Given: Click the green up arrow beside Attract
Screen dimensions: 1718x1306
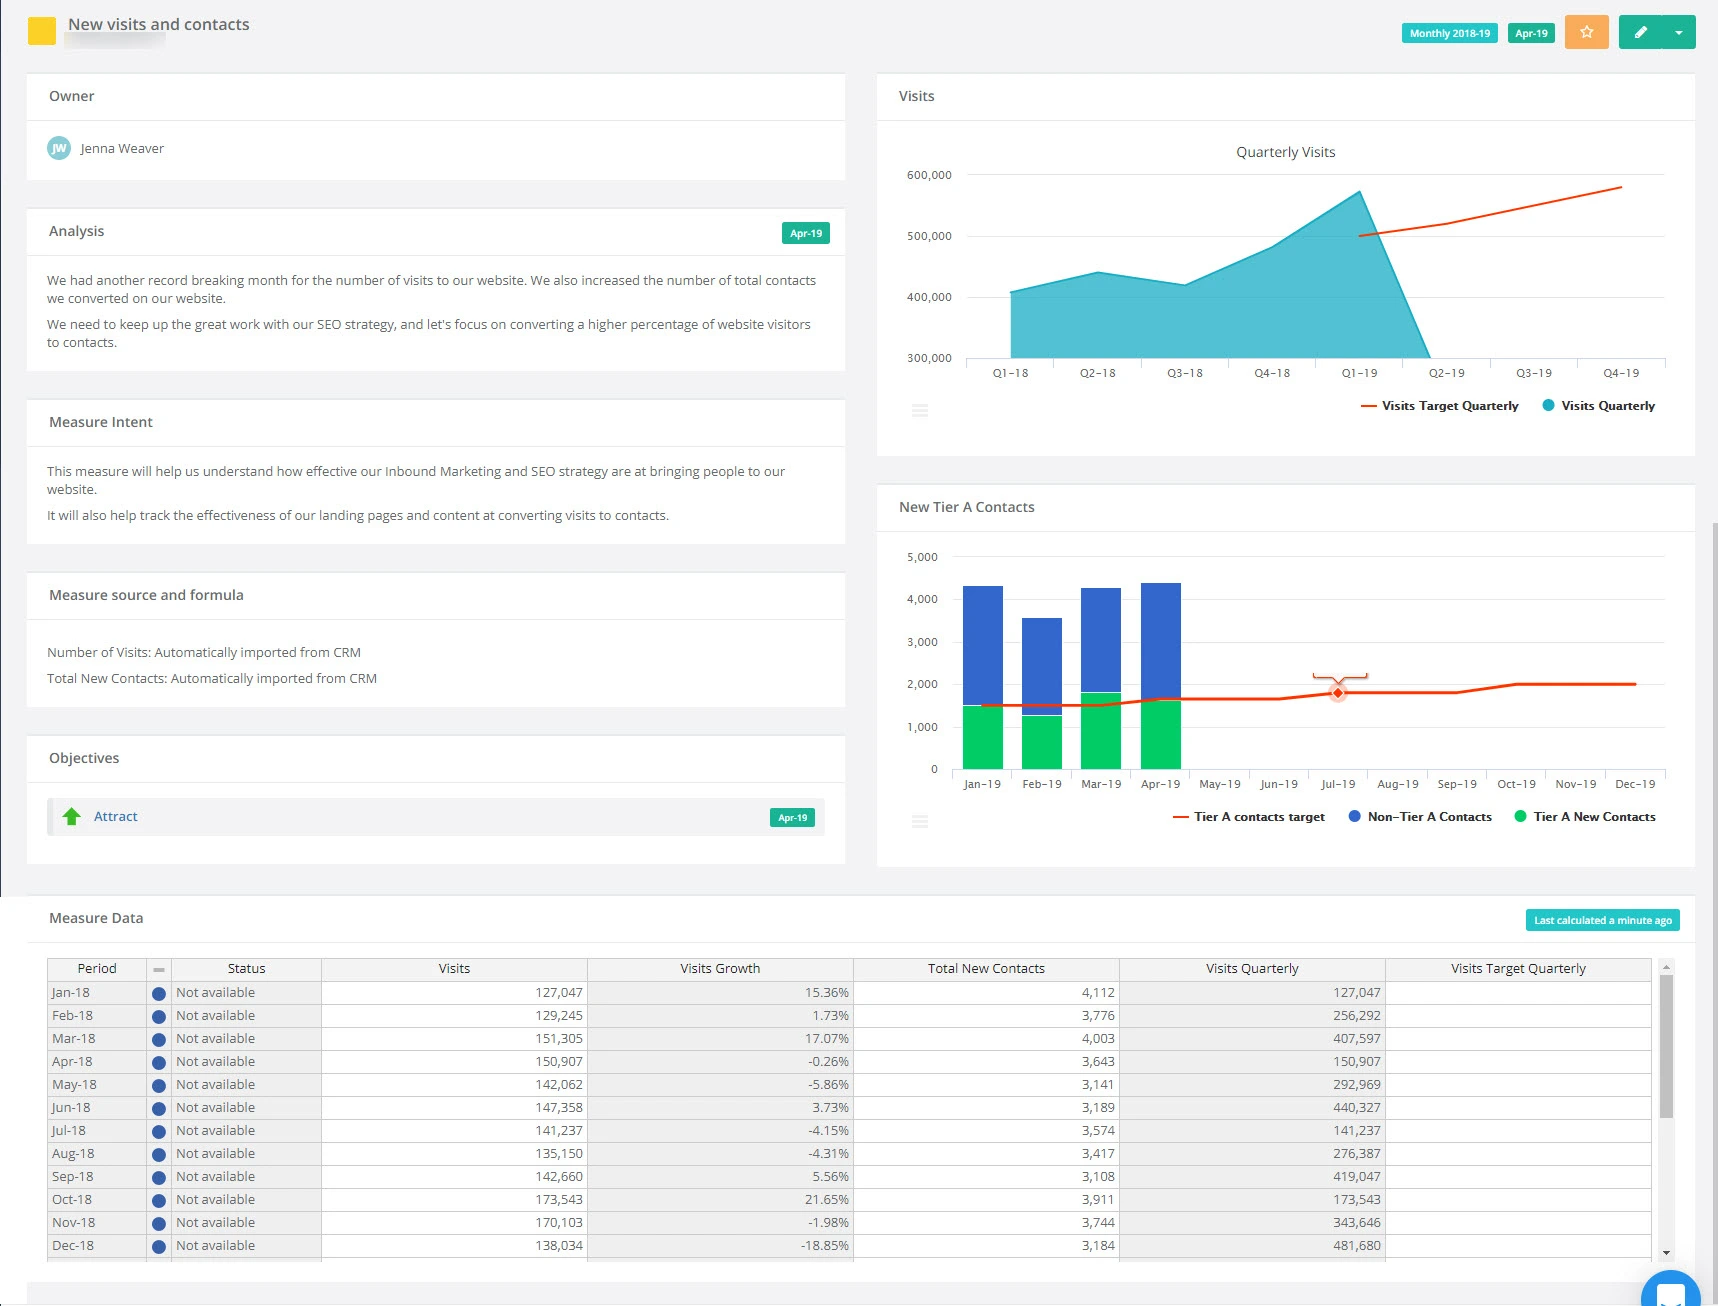Looking at the screenshot, I should click(71, 816).
